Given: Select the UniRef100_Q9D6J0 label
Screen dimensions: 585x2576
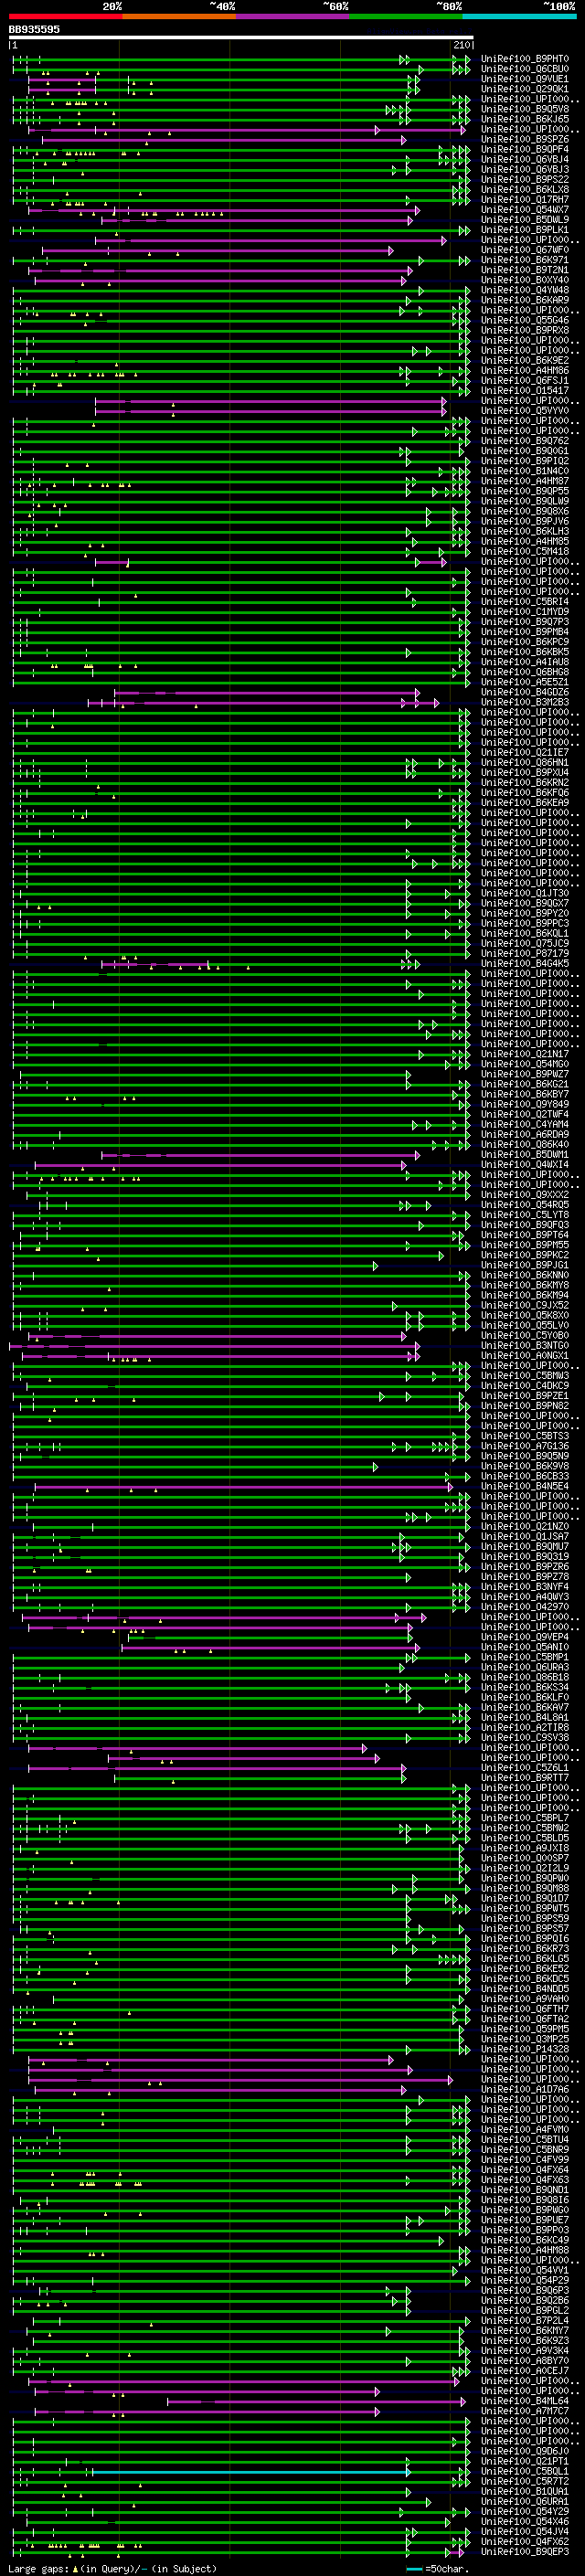Looking at the screenshot, I should pyautogui.click(x=525, y=2451).
